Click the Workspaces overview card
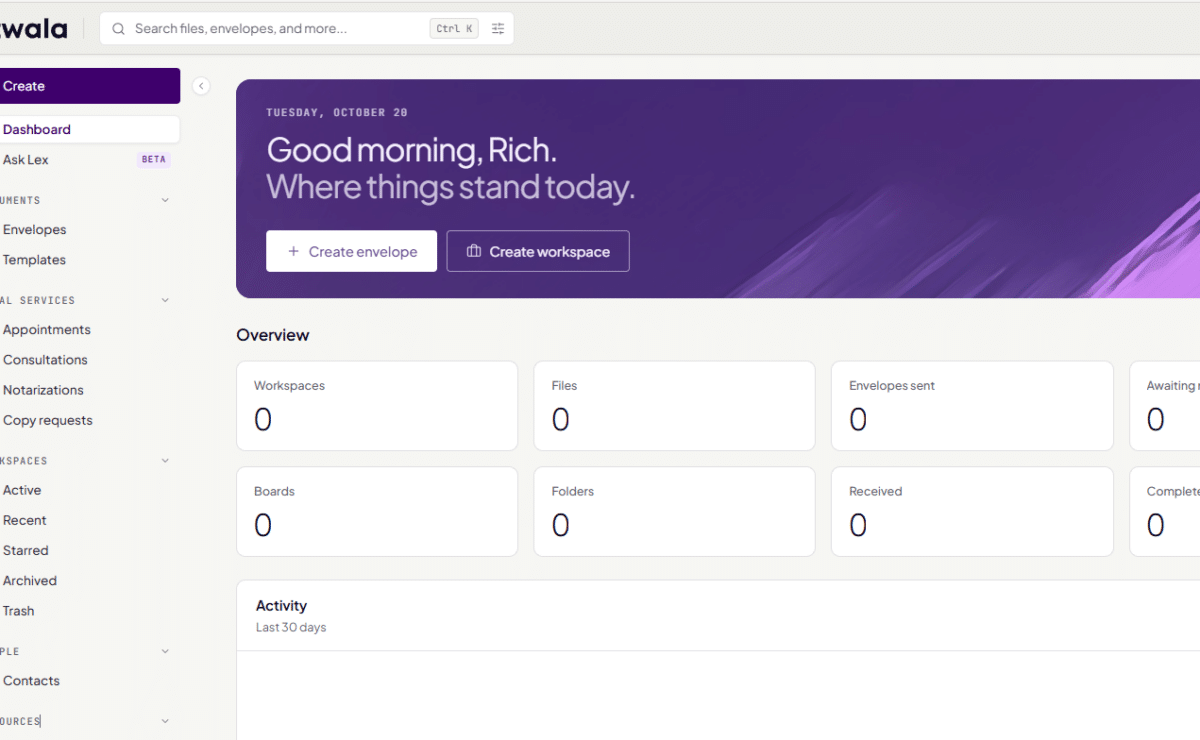 pos(377,406)
